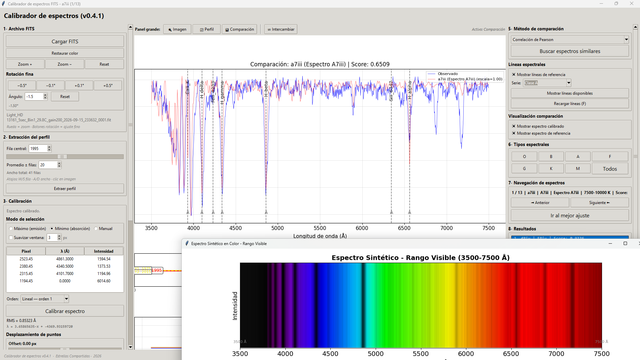
Task: Select table row with 4861.3000
Action: click(x=65, y=259)
